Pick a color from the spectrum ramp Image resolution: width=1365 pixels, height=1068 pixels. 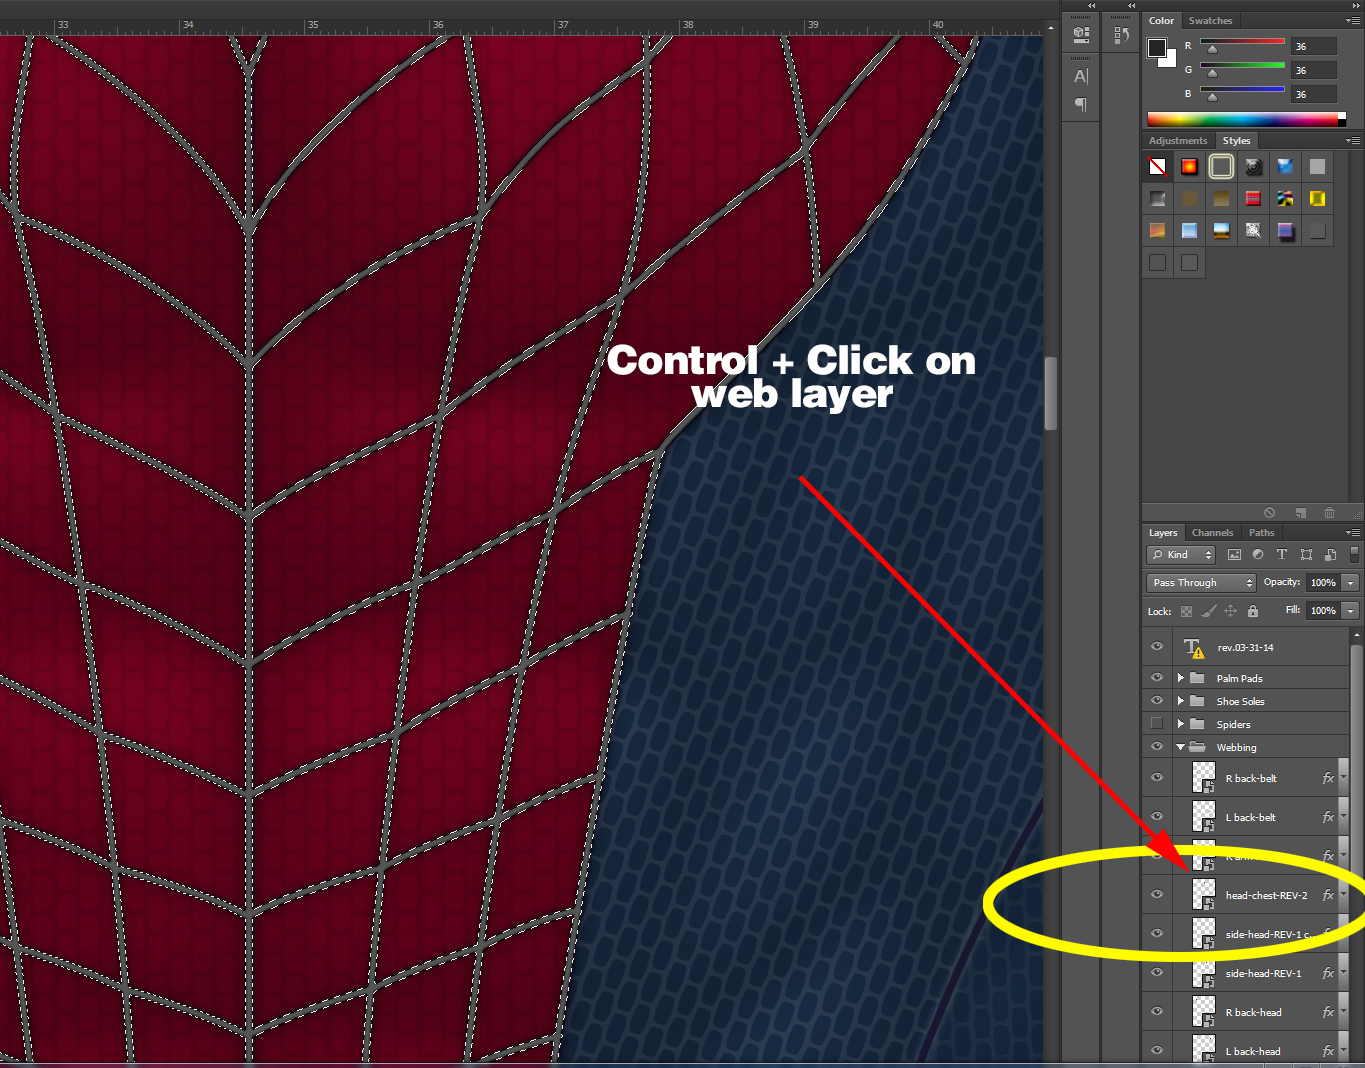[x=1243, y=119]
